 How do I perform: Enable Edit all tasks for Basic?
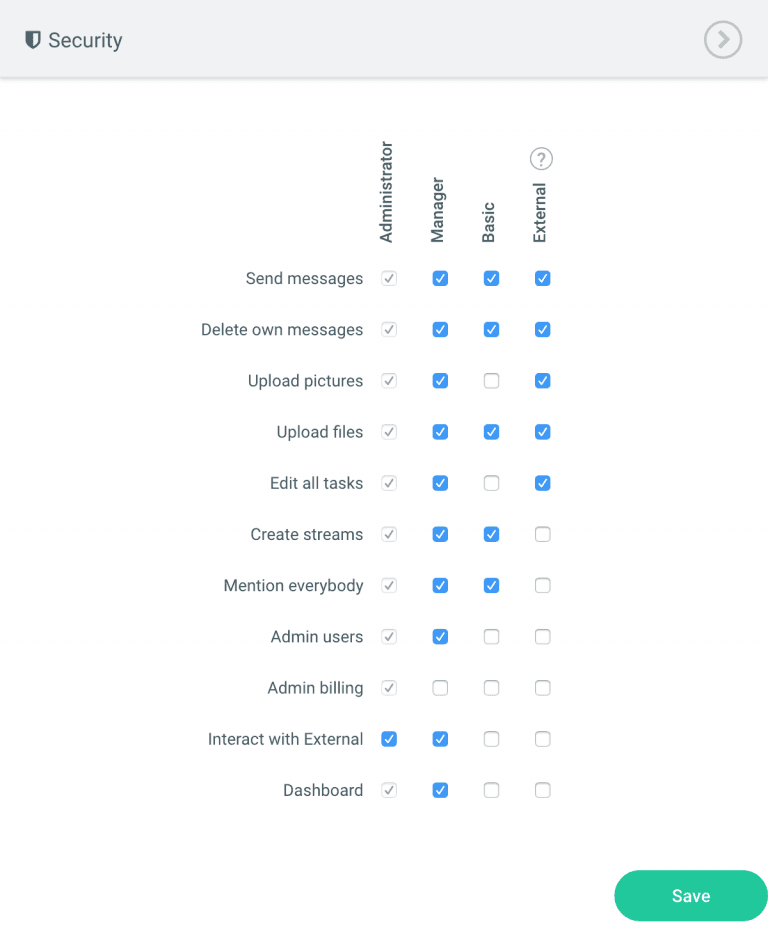click(491, 483)
